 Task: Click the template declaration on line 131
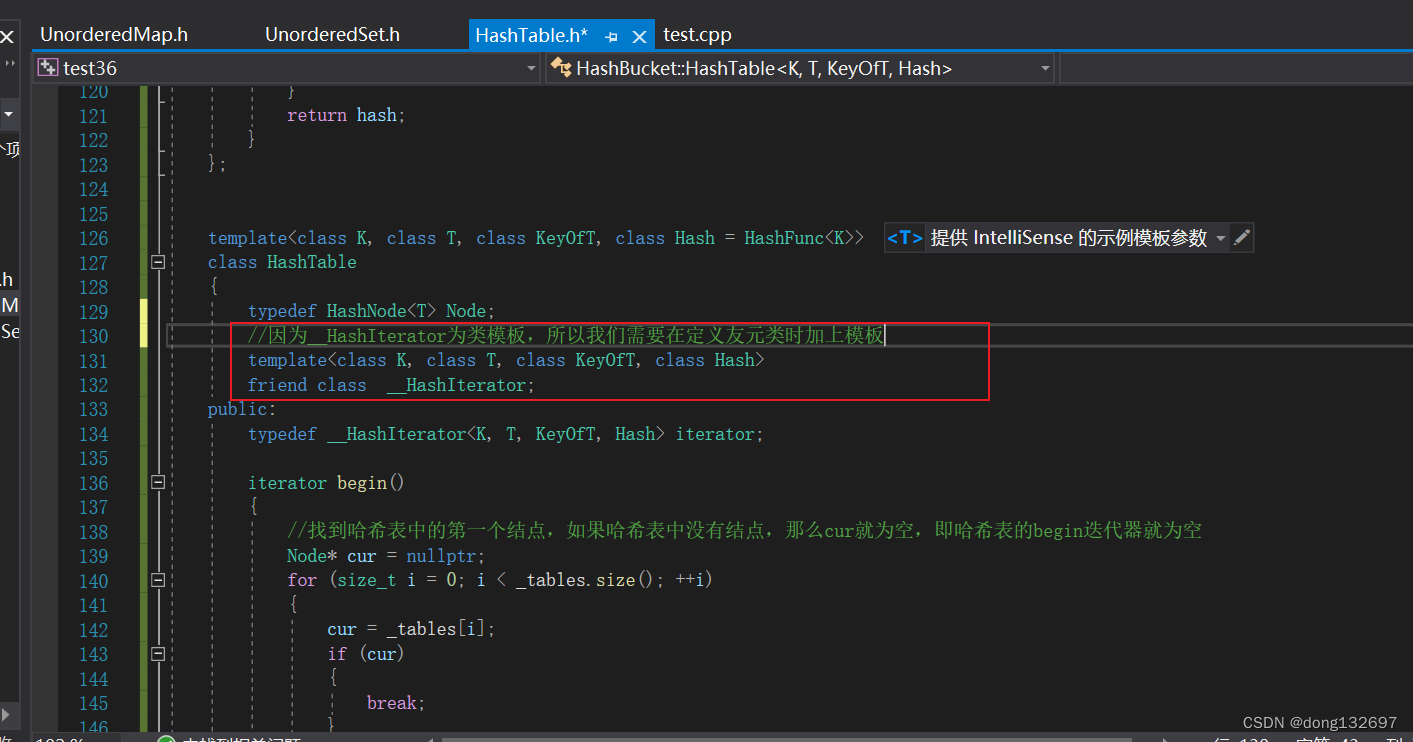pyautogui.click(x=506, y=360)
